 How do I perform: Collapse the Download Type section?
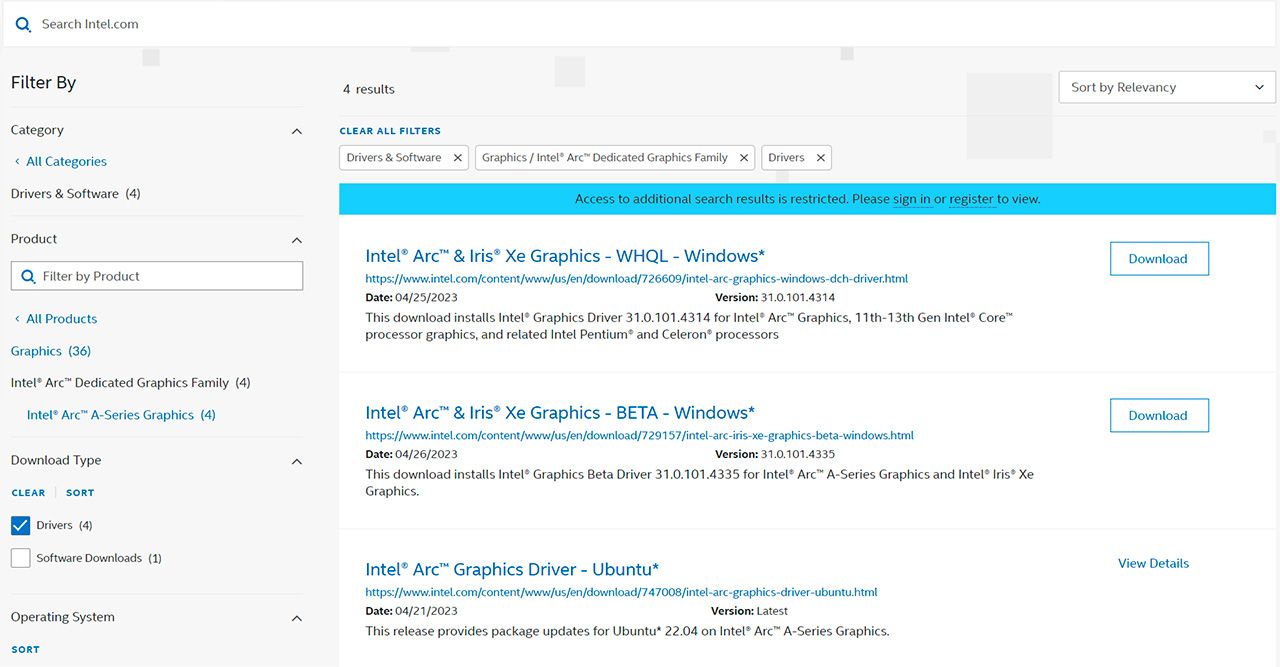click(x=296, y=461)
